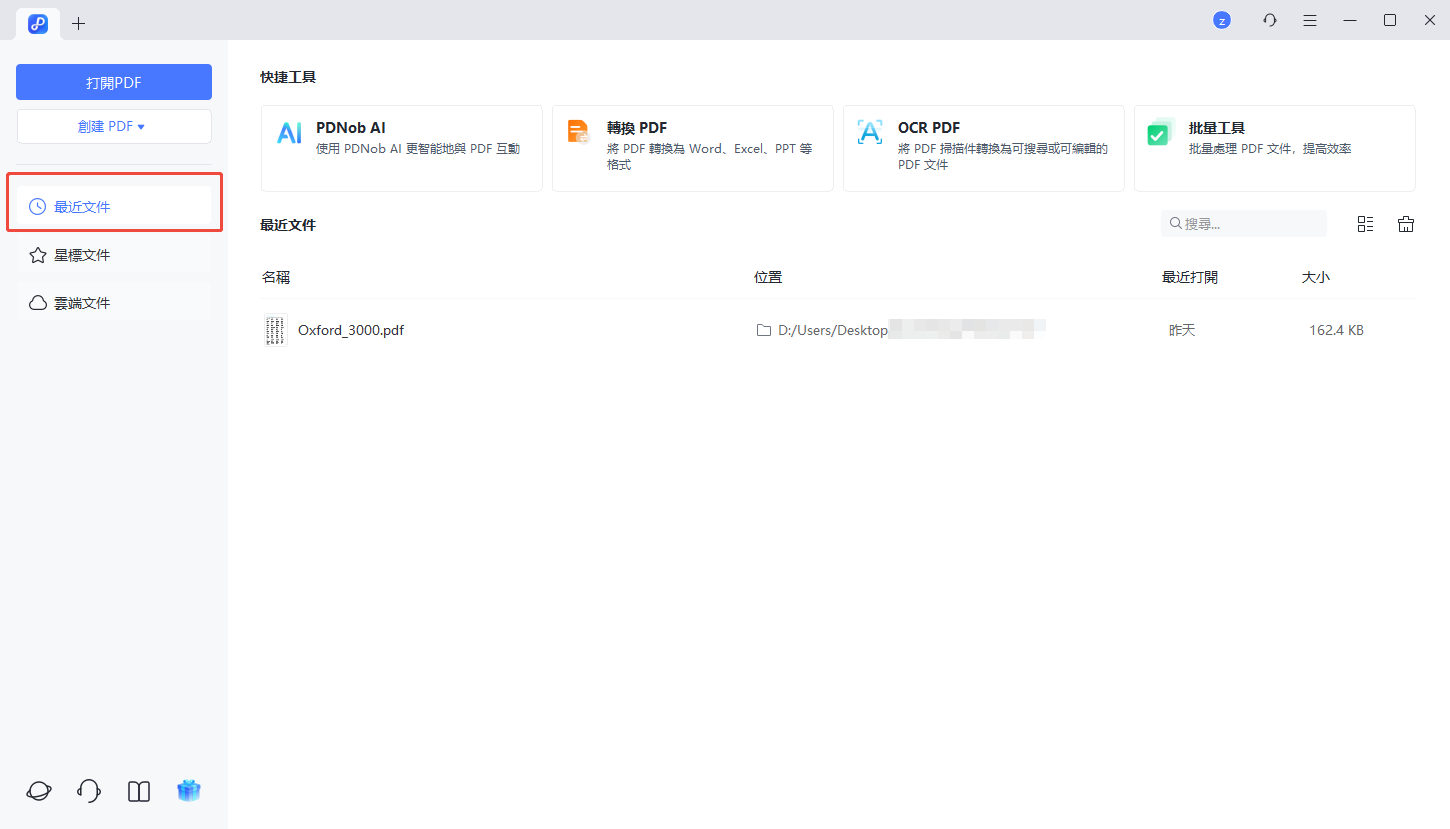Open the user guide book icon
1450x829 pixels.
pos(138,790)
